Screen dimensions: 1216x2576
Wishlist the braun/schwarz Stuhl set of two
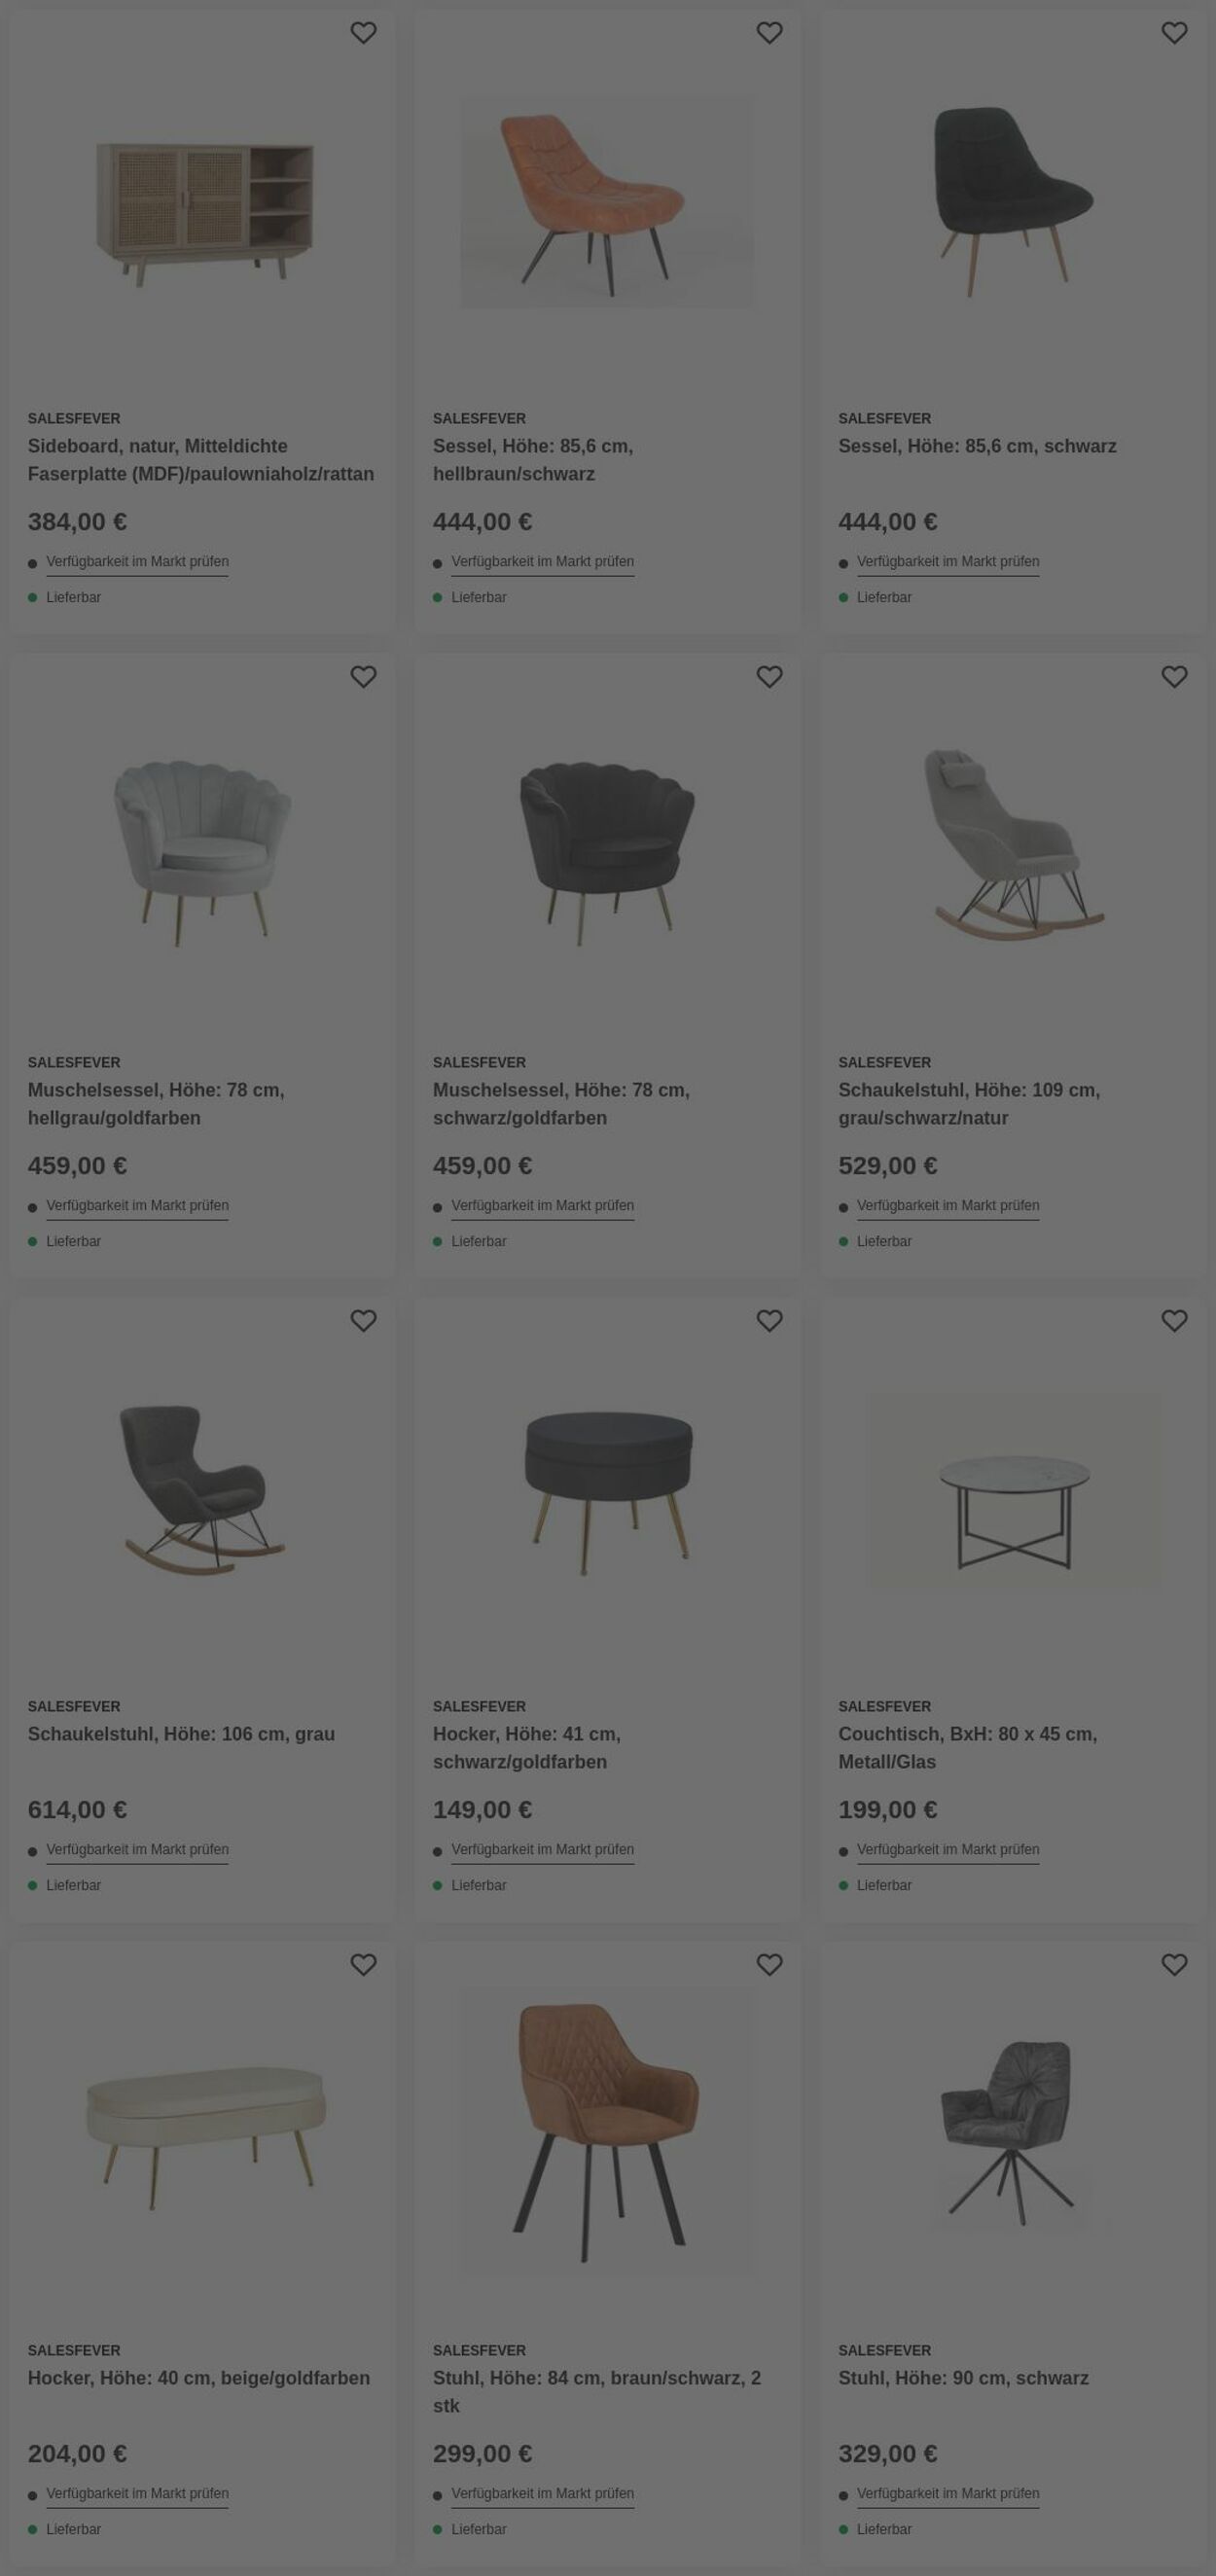(x=769, y=1965)
